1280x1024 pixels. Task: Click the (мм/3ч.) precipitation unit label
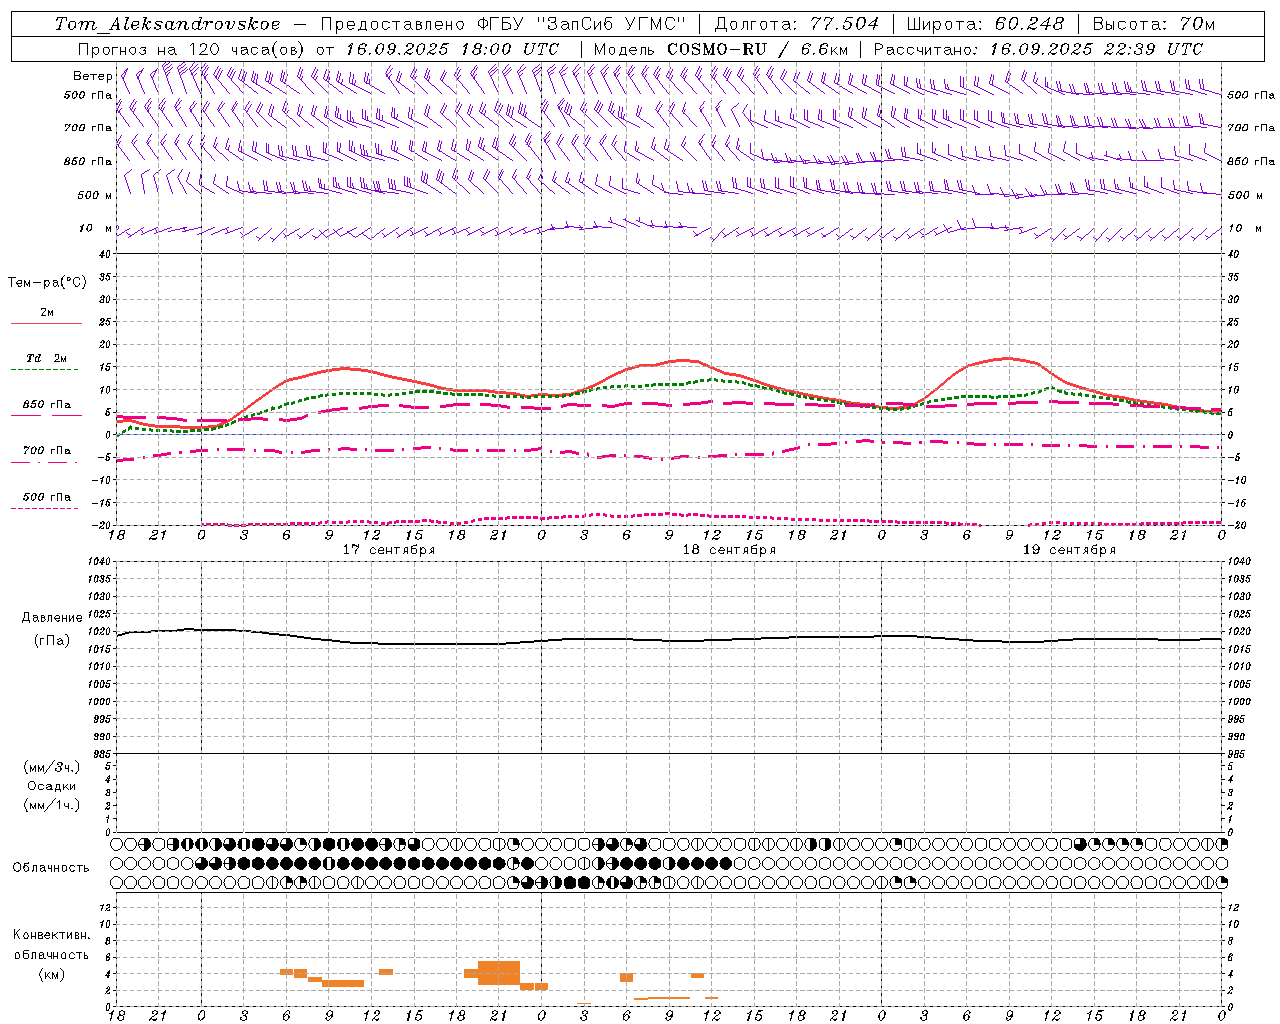(52, 767)
